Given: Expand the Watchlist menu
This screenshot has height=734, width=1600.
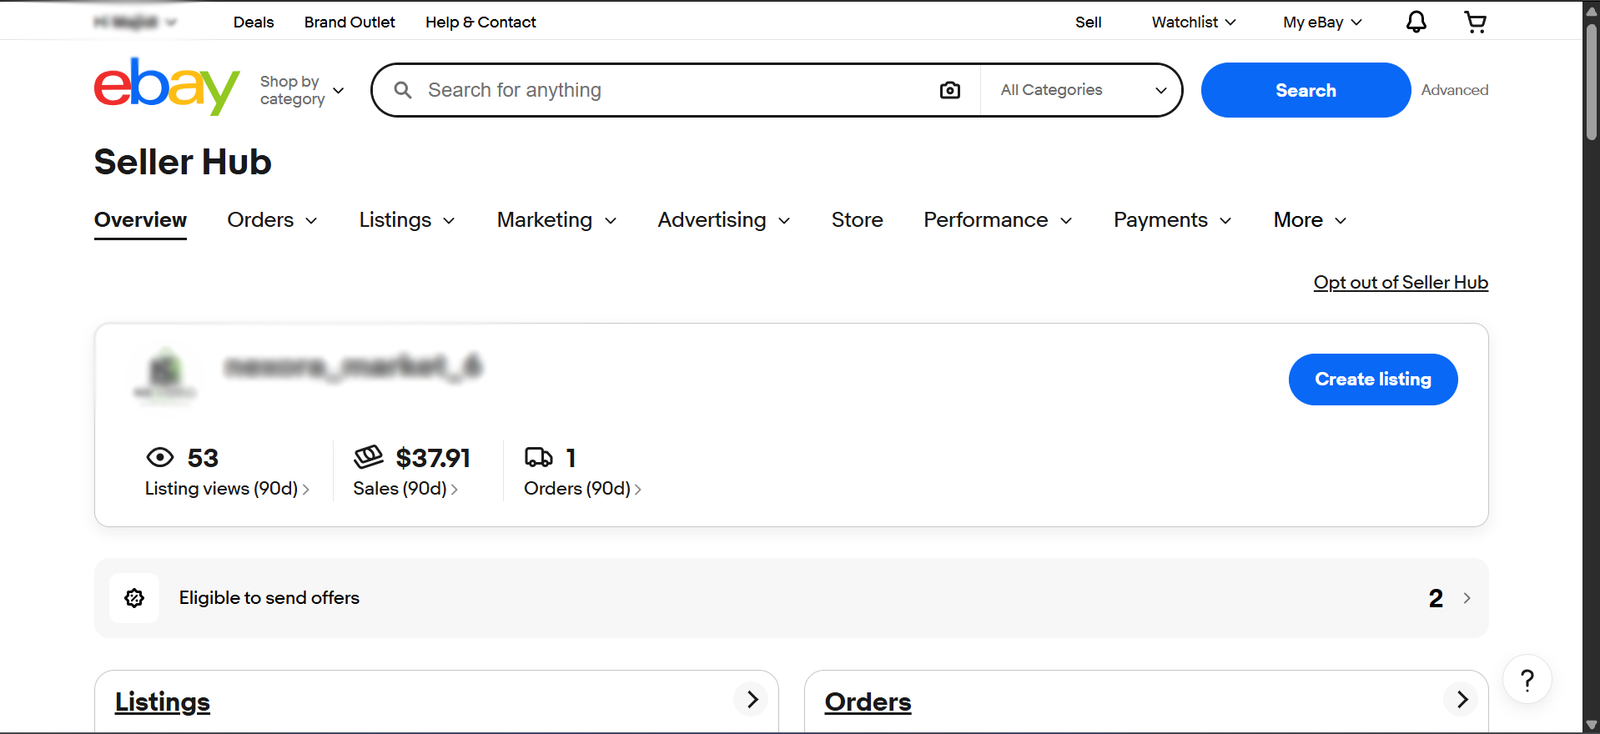Looking at the screenshot, I should click(1194, 22).
